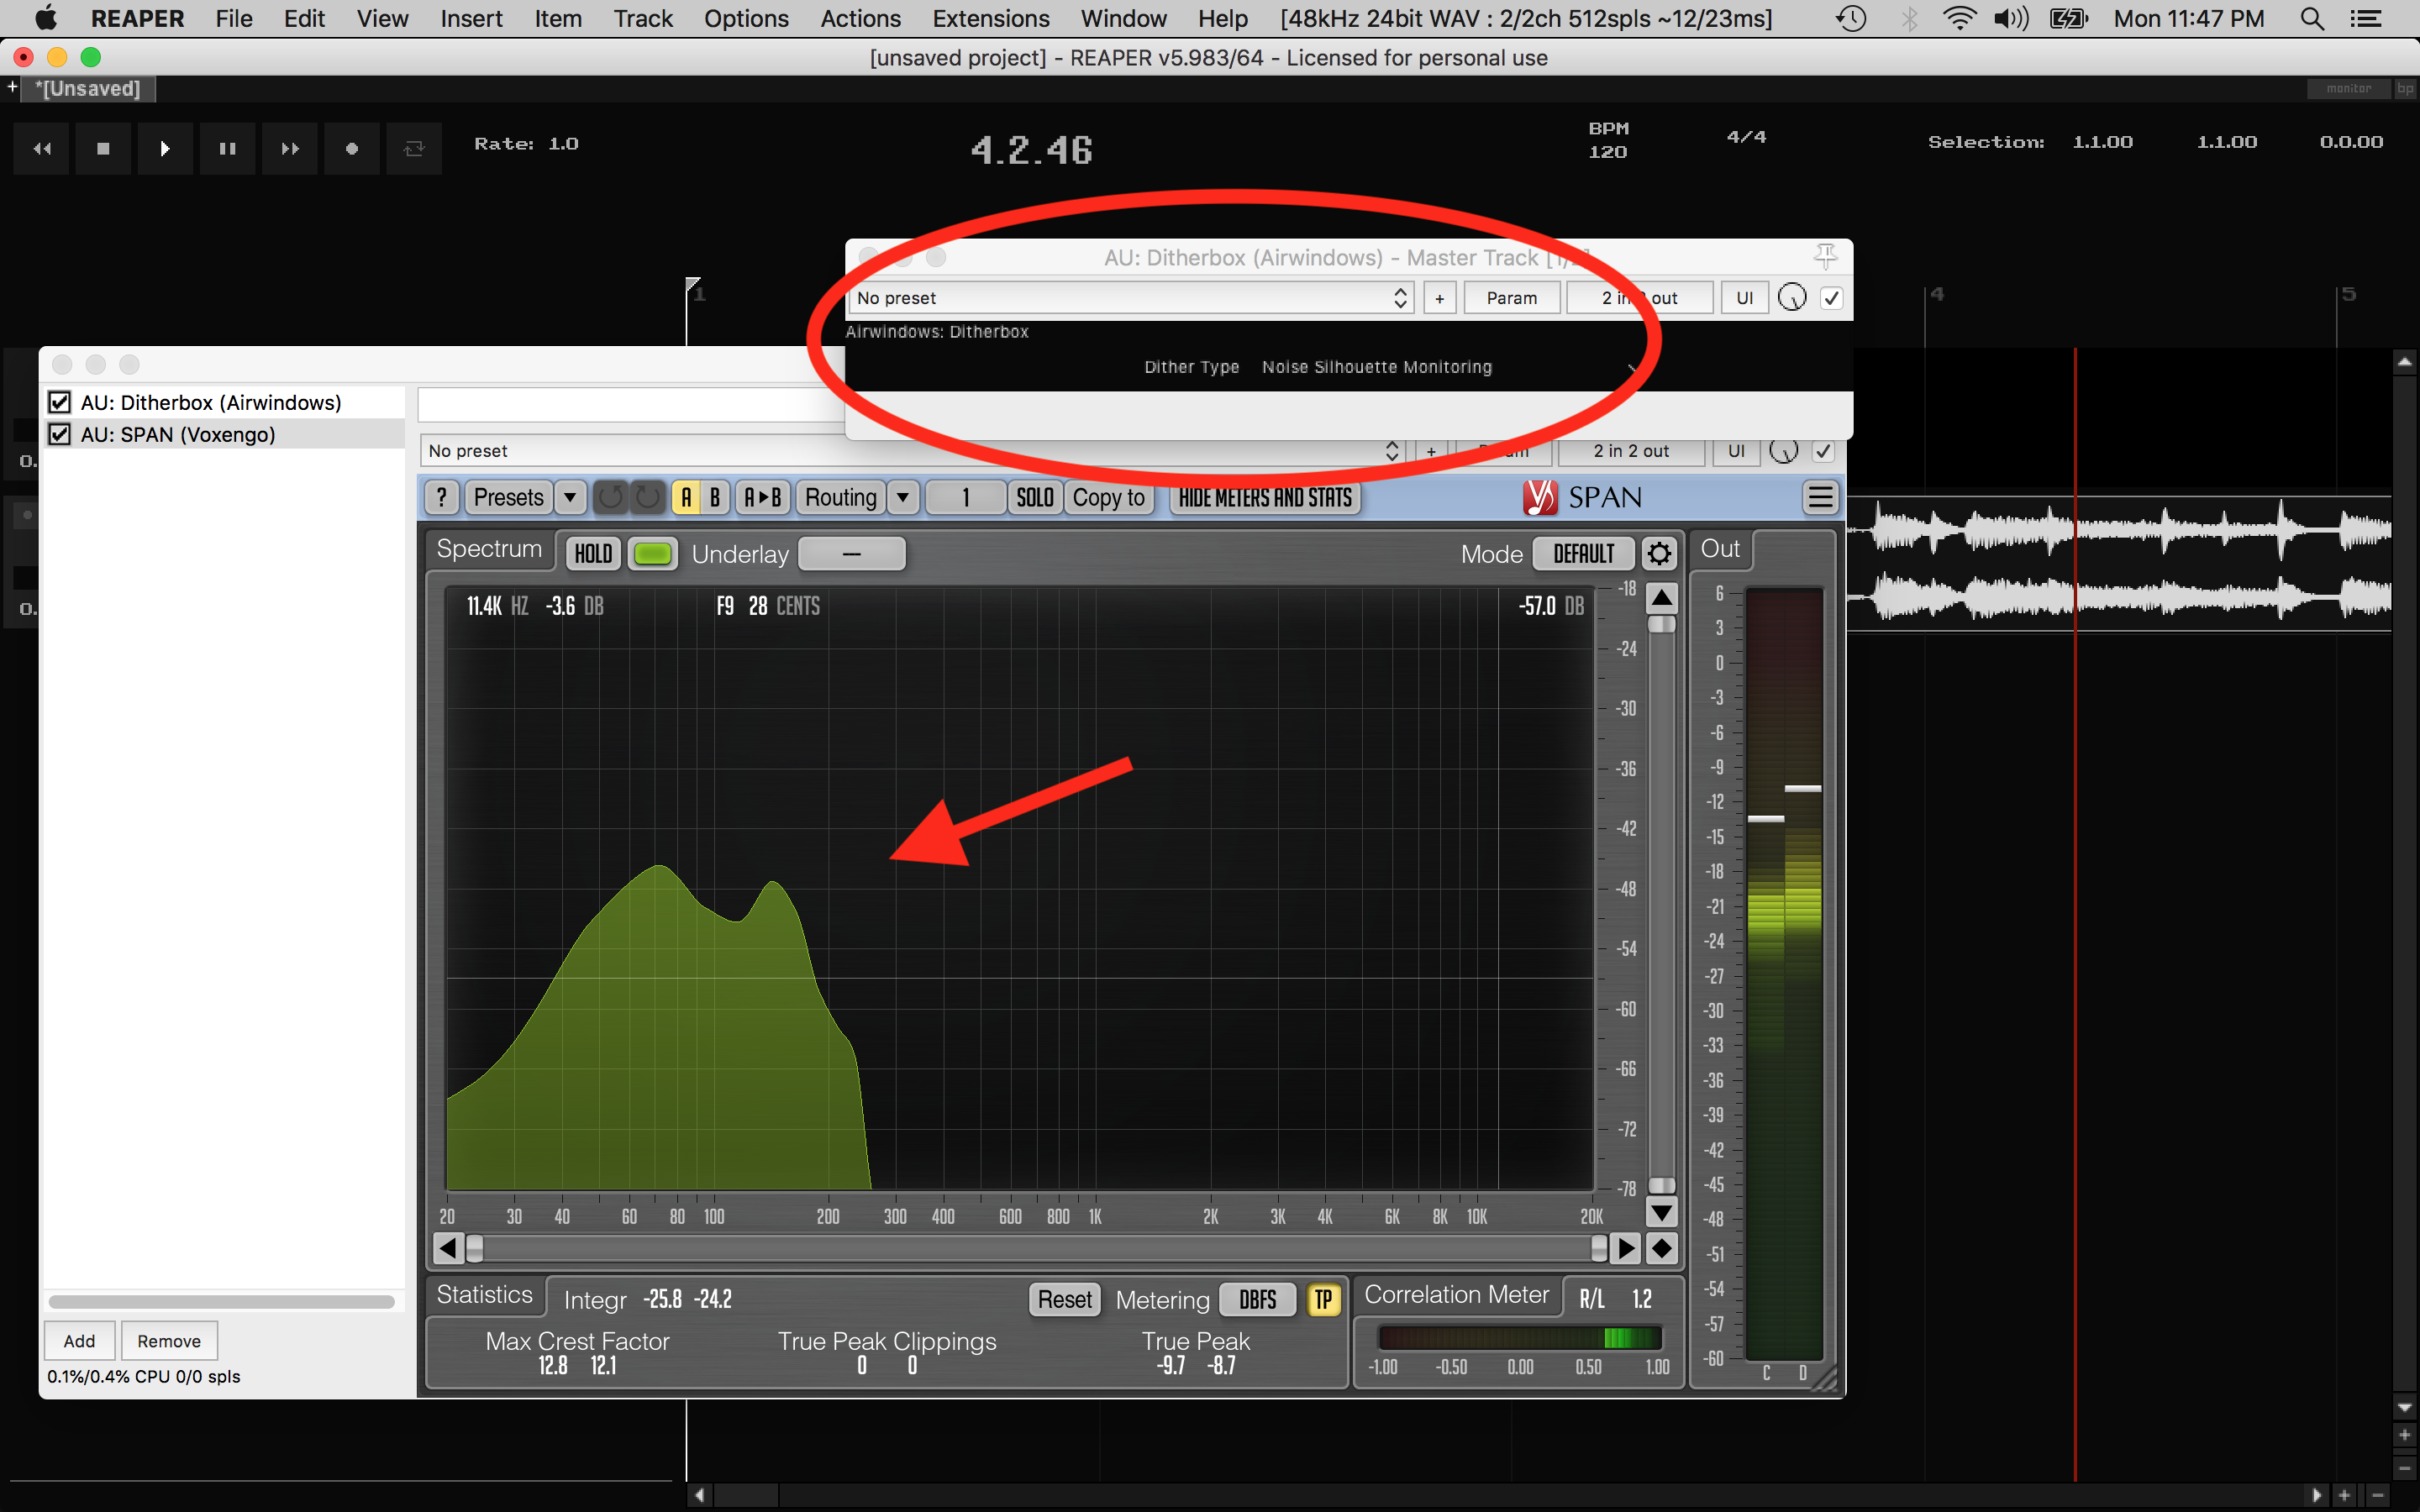2420x1512 pixels.
Task: Open SPAN 'No preset' dropdown
Action: [x=912, y=451]
